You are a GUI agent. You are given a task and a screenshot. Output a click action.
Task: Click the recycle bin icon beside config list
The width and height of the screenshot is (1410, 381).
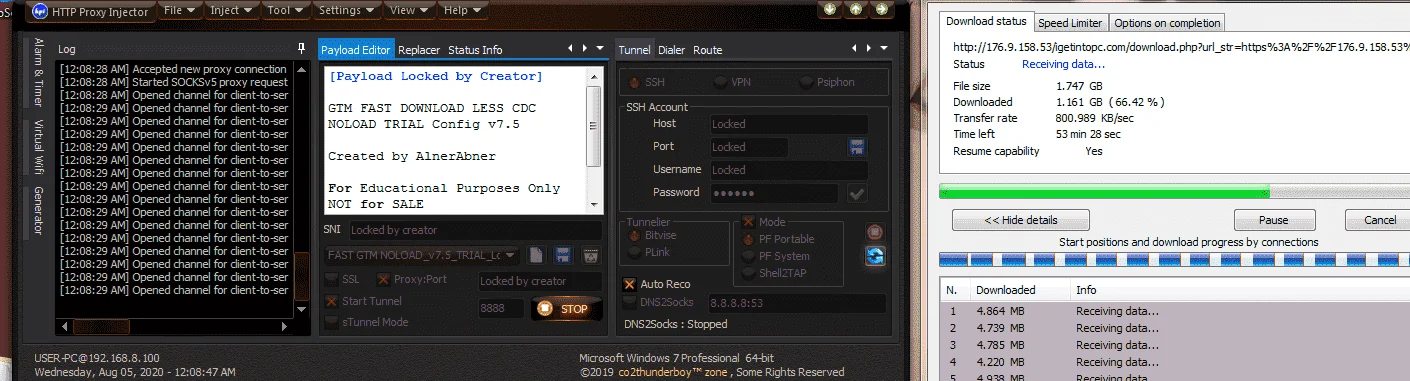(590, 255)
